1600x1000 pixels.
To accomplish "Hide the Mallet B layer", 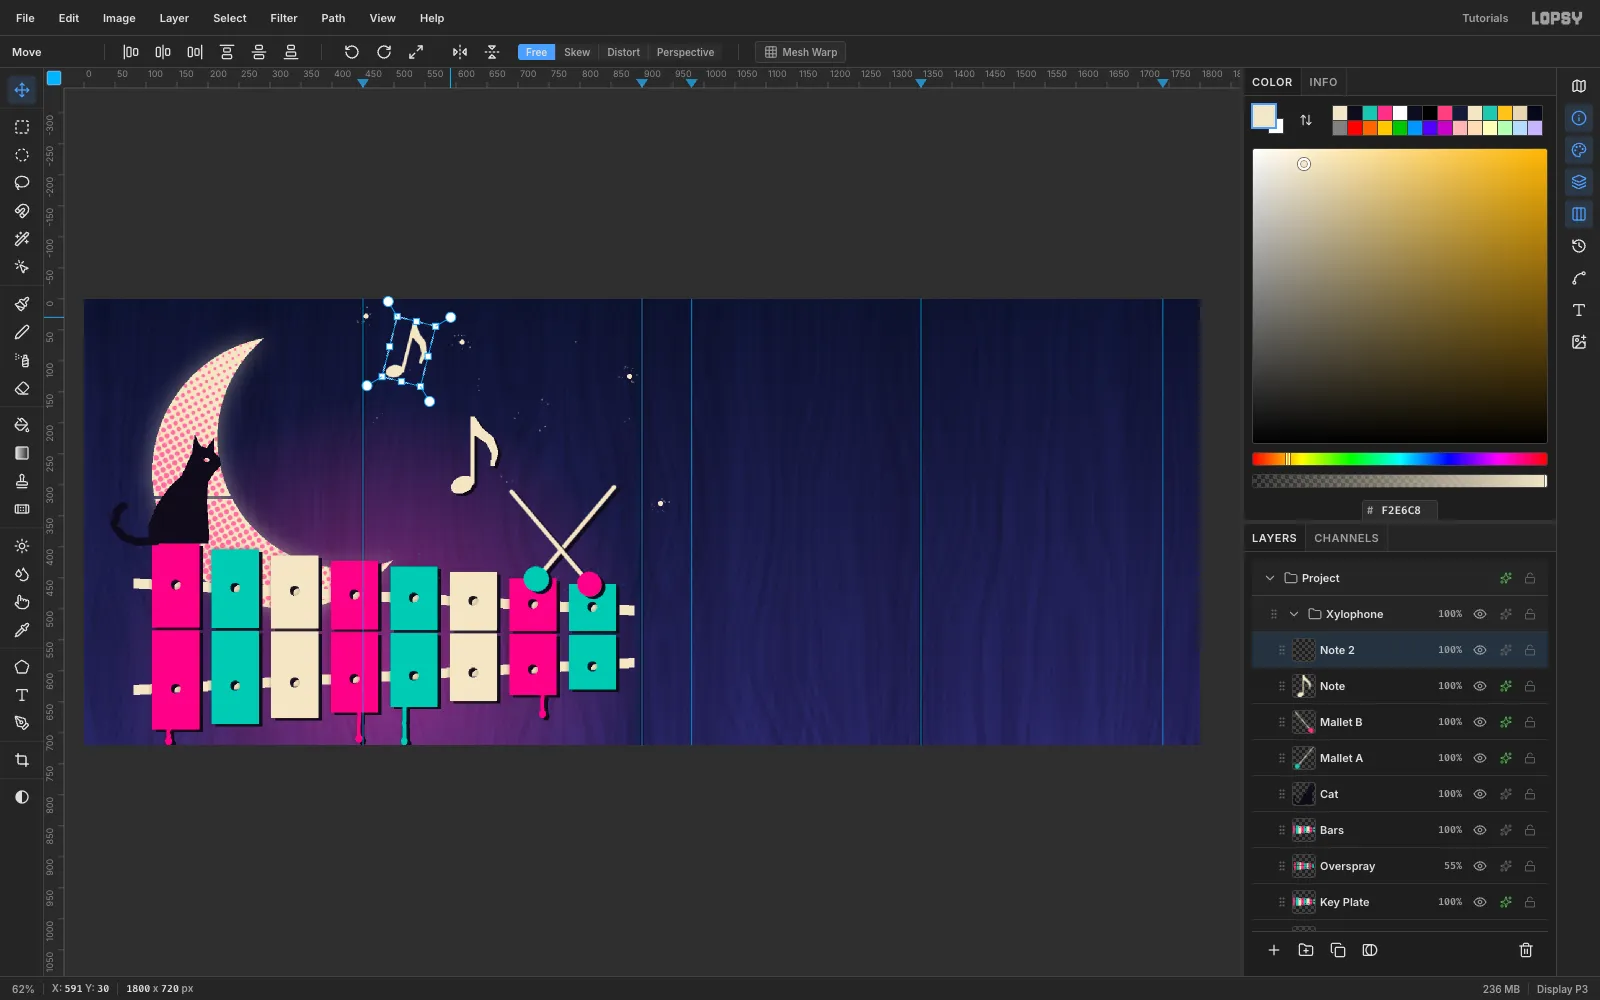I will (1480, 722).
